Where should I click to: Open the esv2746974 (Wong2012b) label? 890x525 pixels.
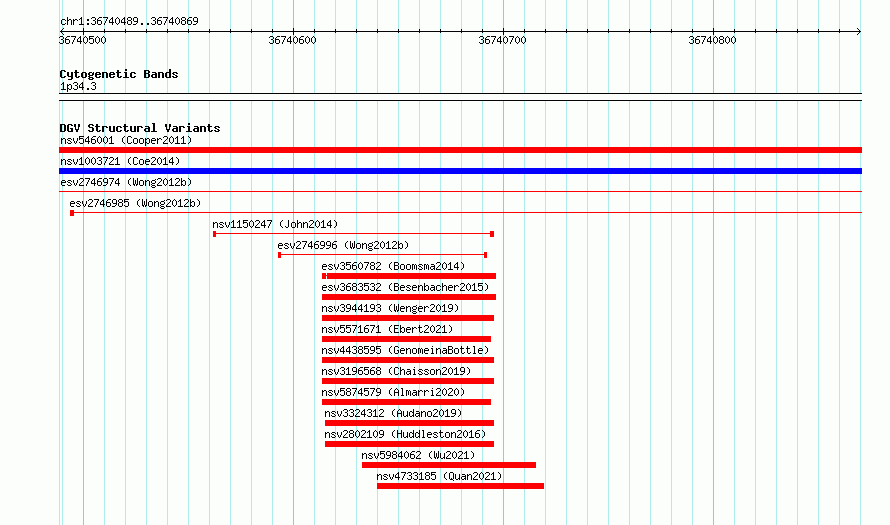126,182
